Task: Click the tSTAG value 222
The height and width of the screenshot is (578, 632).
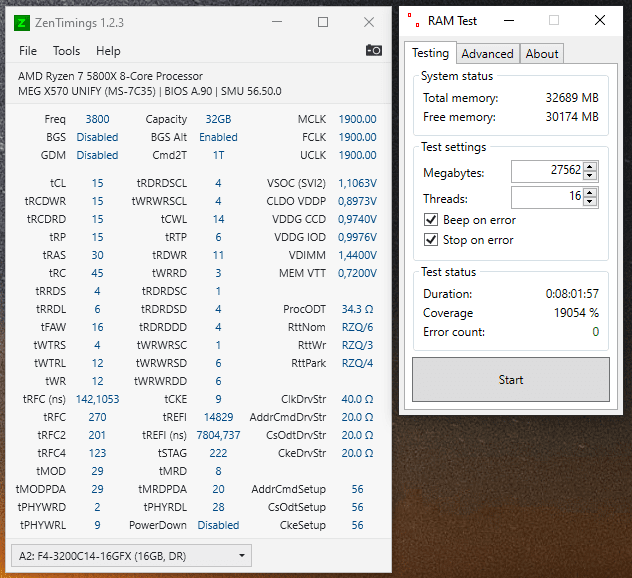Action: 218,453
